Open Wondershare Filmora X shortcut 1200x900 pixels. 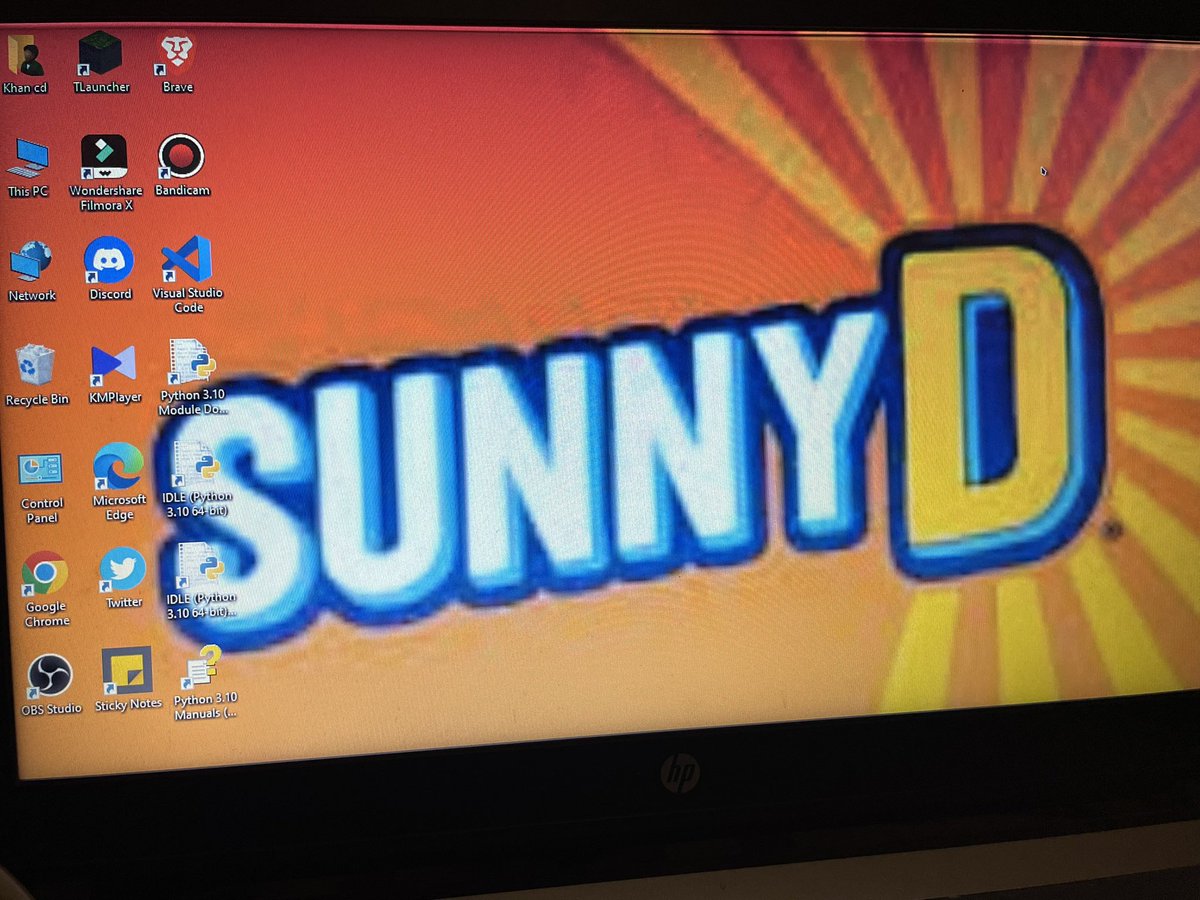pyautogui.click(x=103, y=158)
